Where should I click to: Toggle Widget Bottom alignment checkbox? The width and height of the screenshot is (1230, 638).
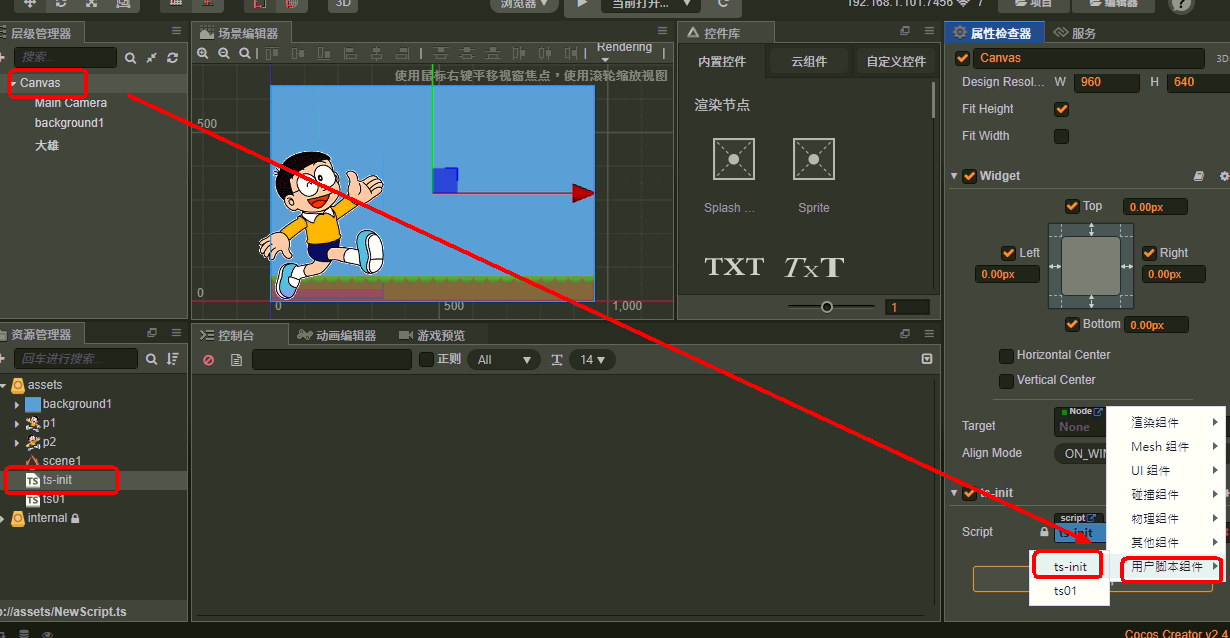coord(1073,324)
